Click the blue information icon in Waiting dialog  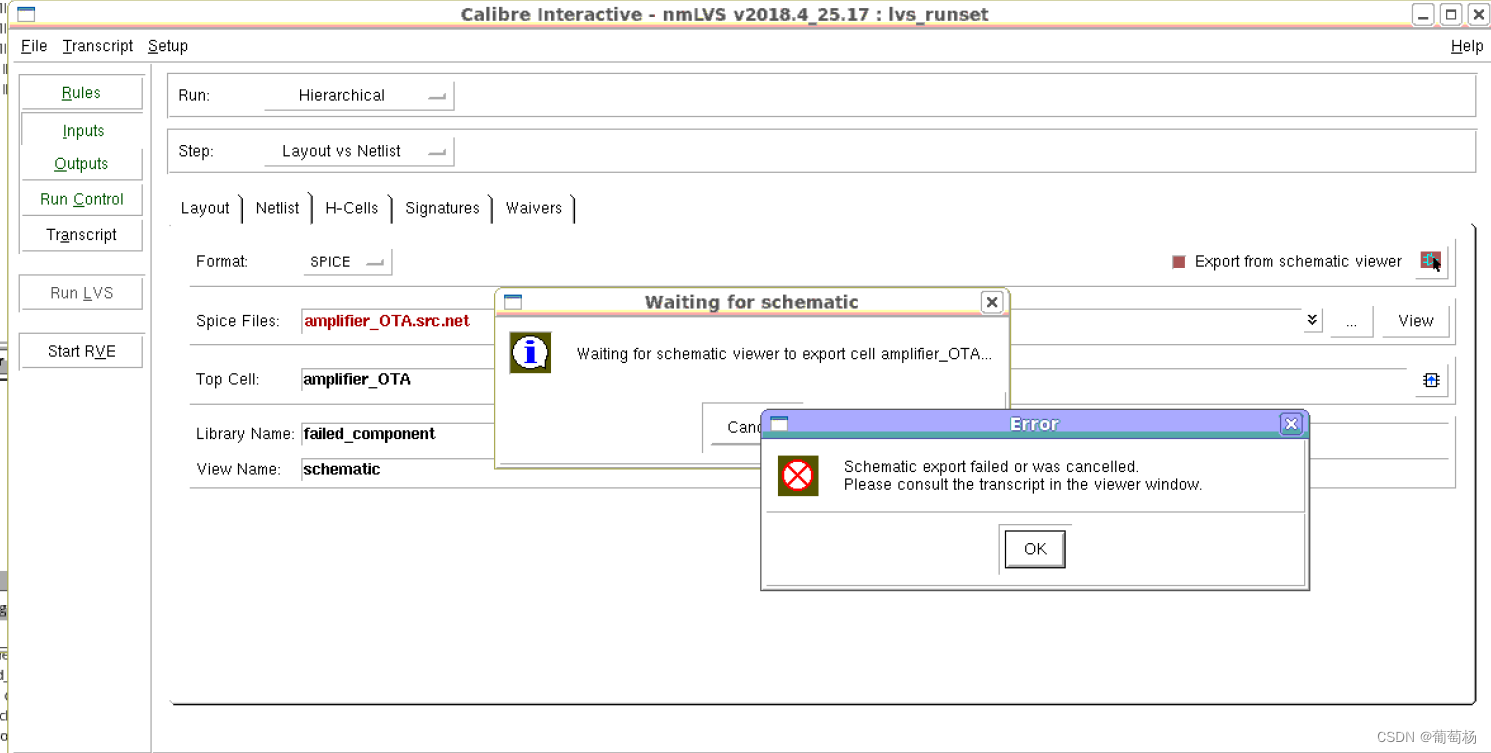pyautogui.click(x=530, y=352)
